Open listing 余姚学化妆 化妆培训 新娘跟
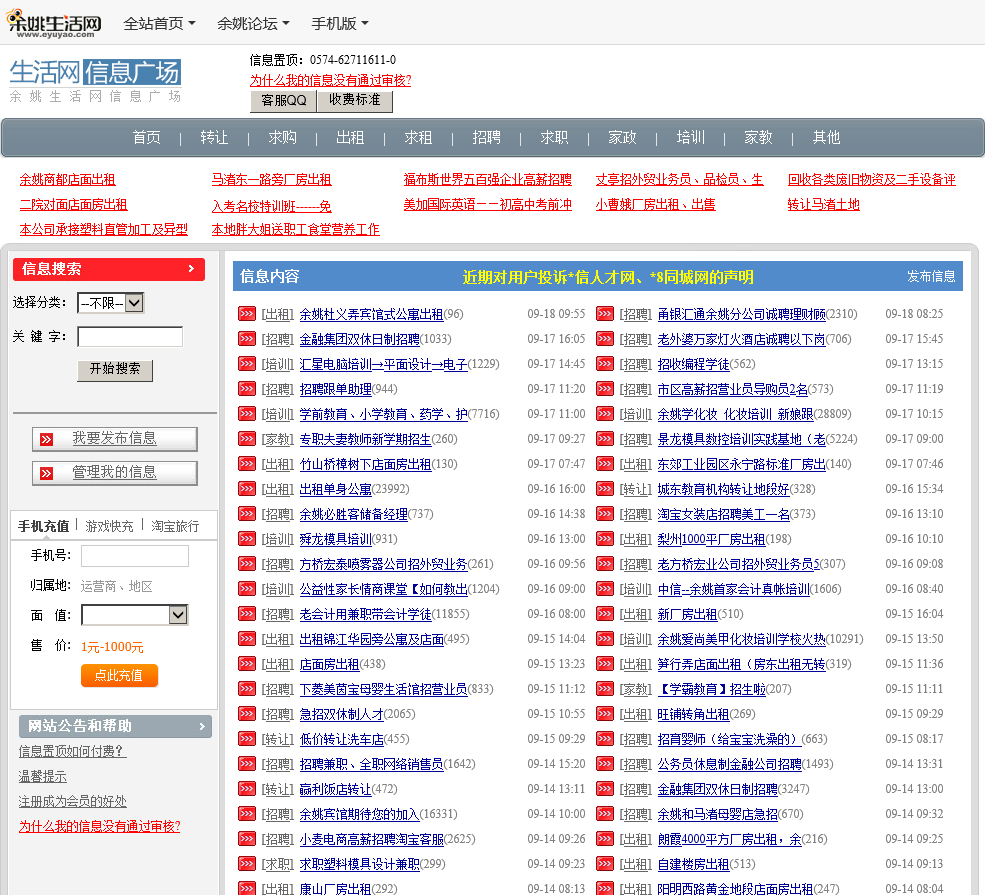The height and width of the screenshot is (895, 985). coord(735,414)
